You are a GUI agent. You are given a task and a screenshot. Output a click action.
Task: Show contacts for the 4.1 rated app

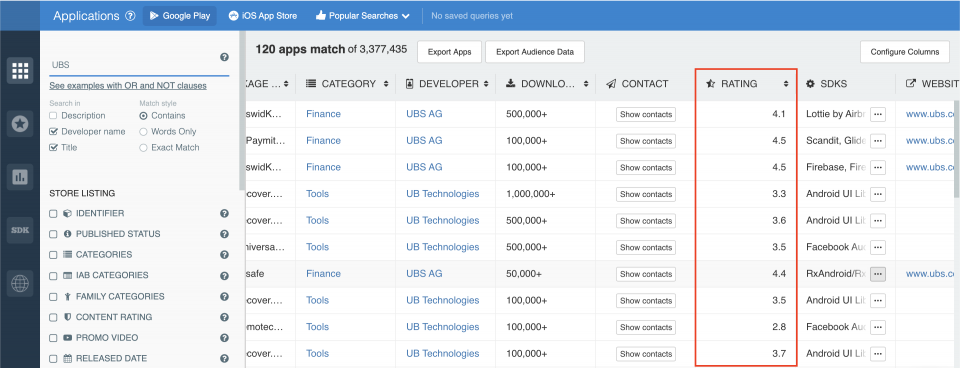tap(646, 115)
